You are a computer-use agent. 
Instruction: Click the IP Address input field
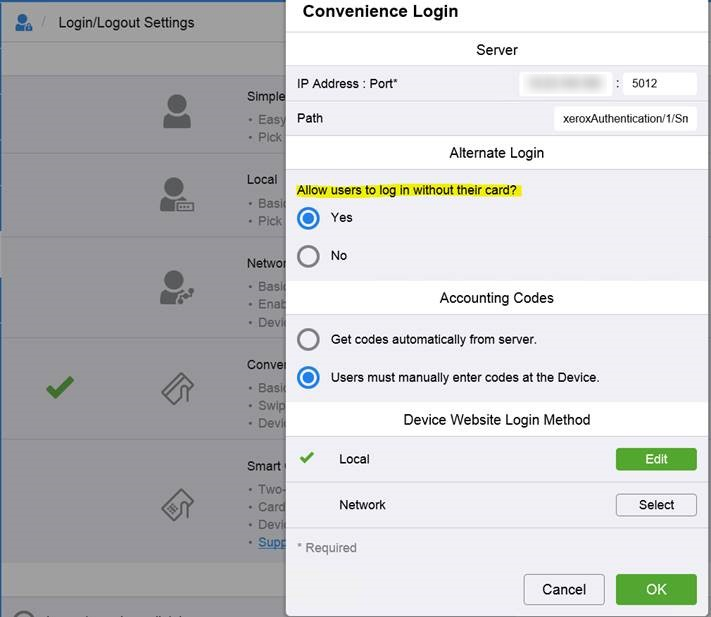(x=565, y=84)
